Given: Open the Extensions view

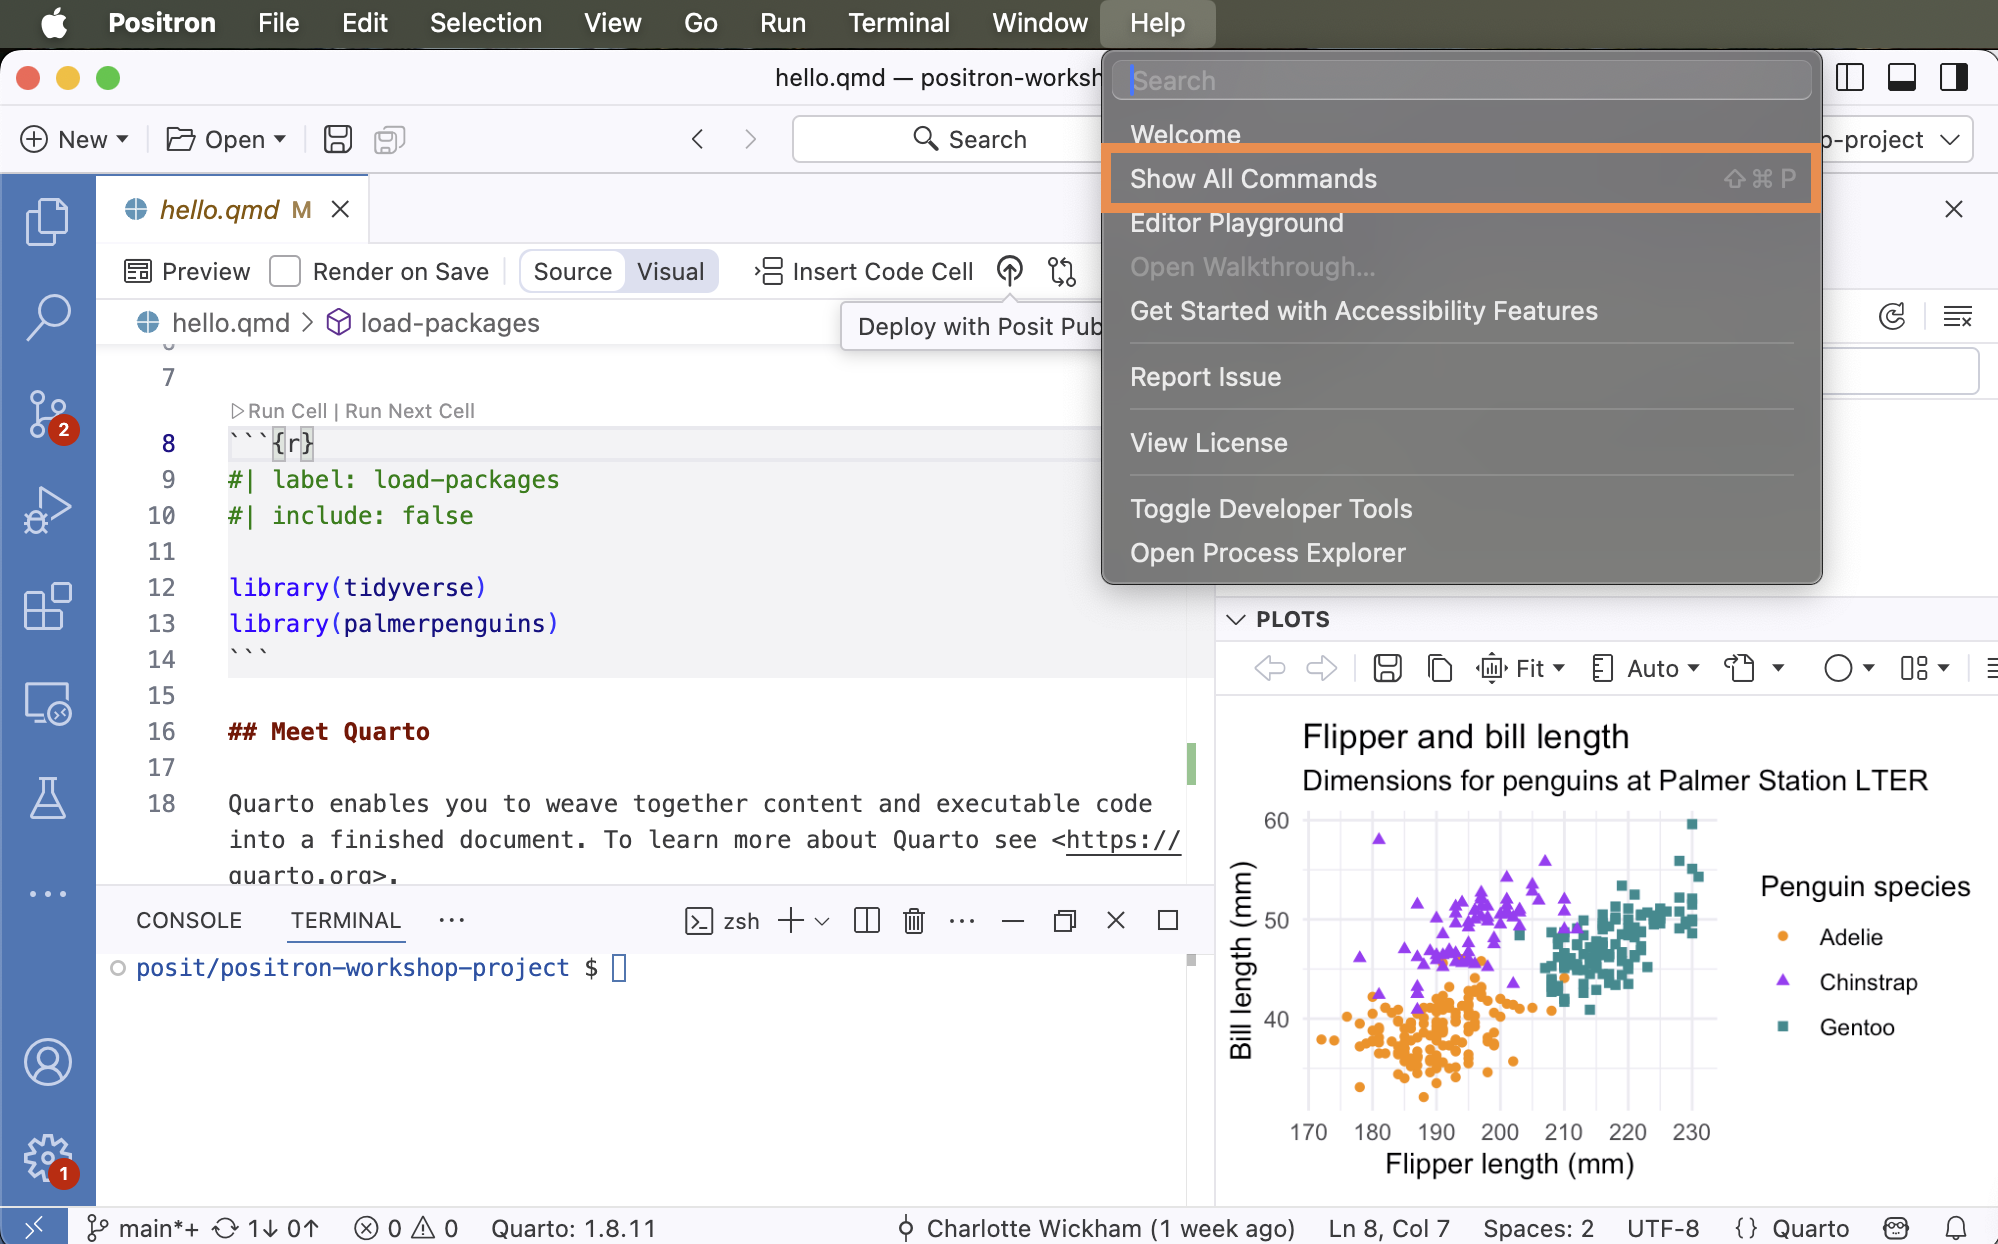Looking at the screenshot, I should coord(47,606).
